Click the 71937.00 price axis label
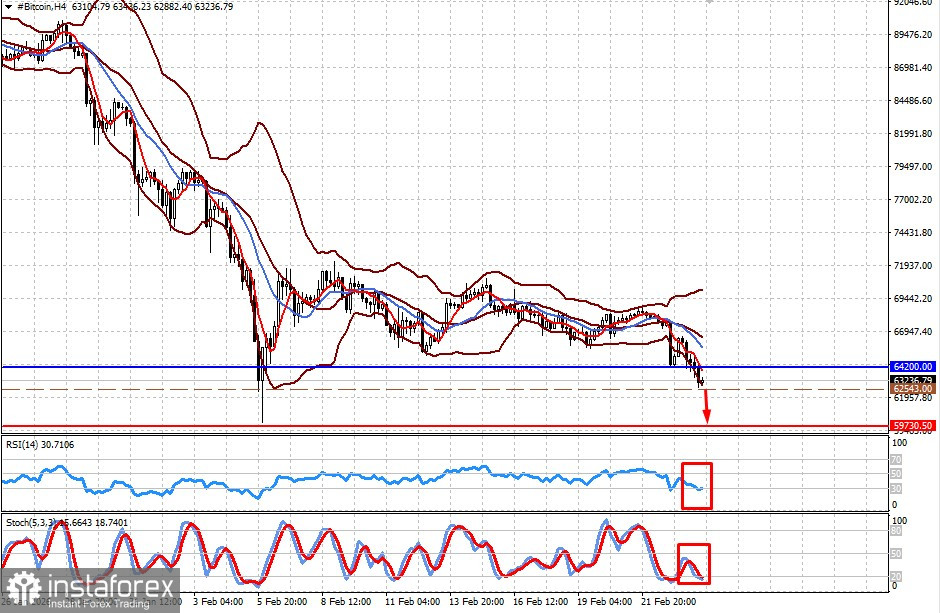940x613 pixels. 912,265
